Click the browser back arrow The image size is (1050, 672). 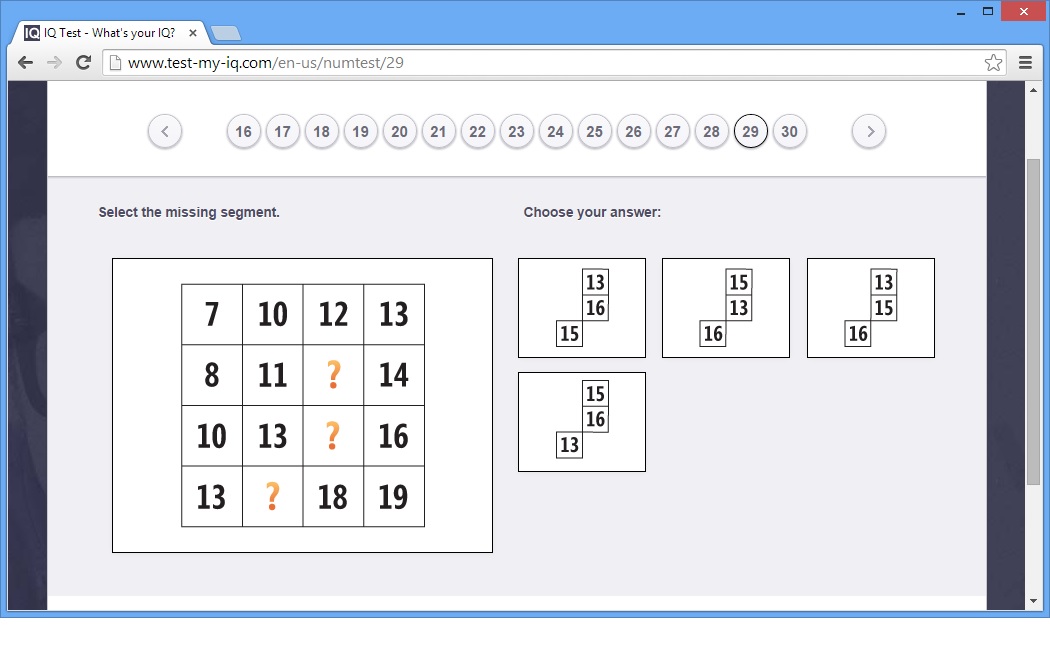(25, 63)
